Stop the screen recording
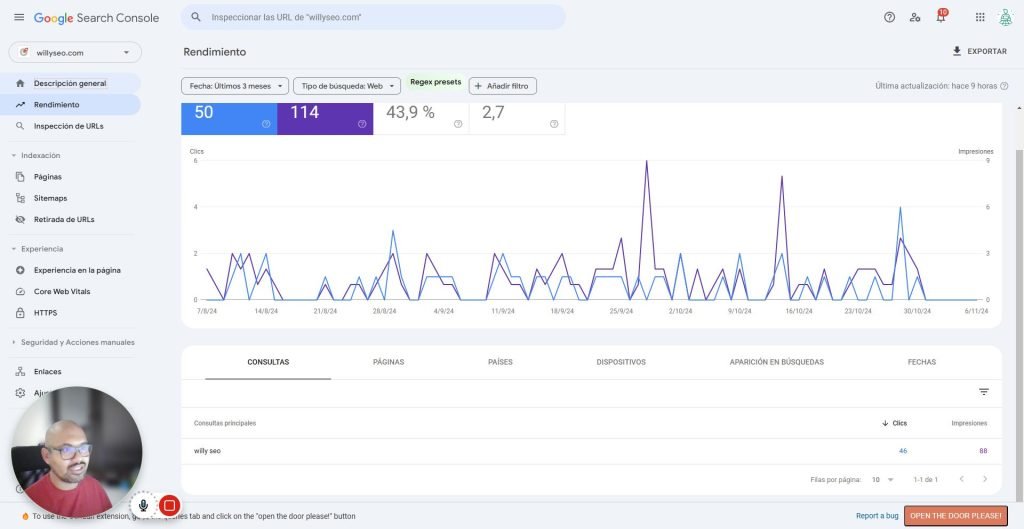The width and height of the screenshot is (1024, 529). pos(169,505)
